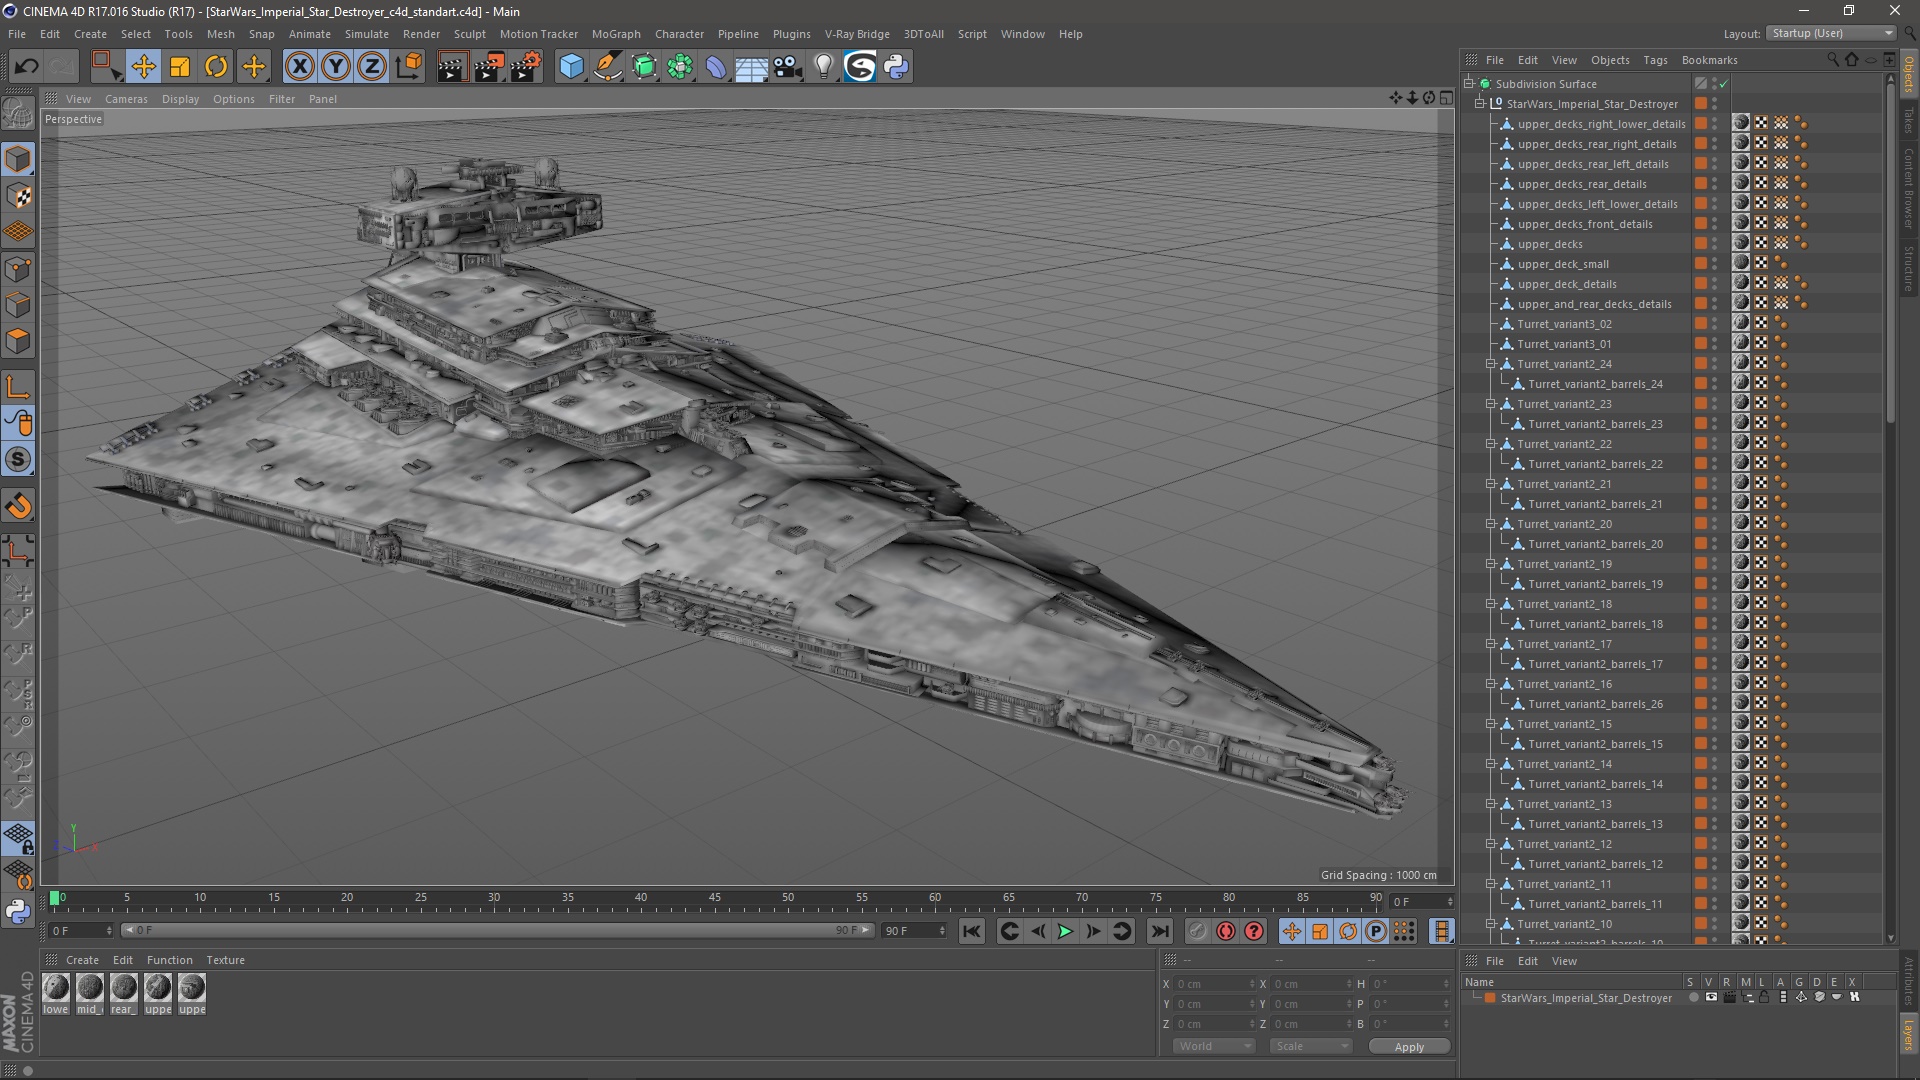Toggle visibility dots for upper_decks

coord(1714,244)
